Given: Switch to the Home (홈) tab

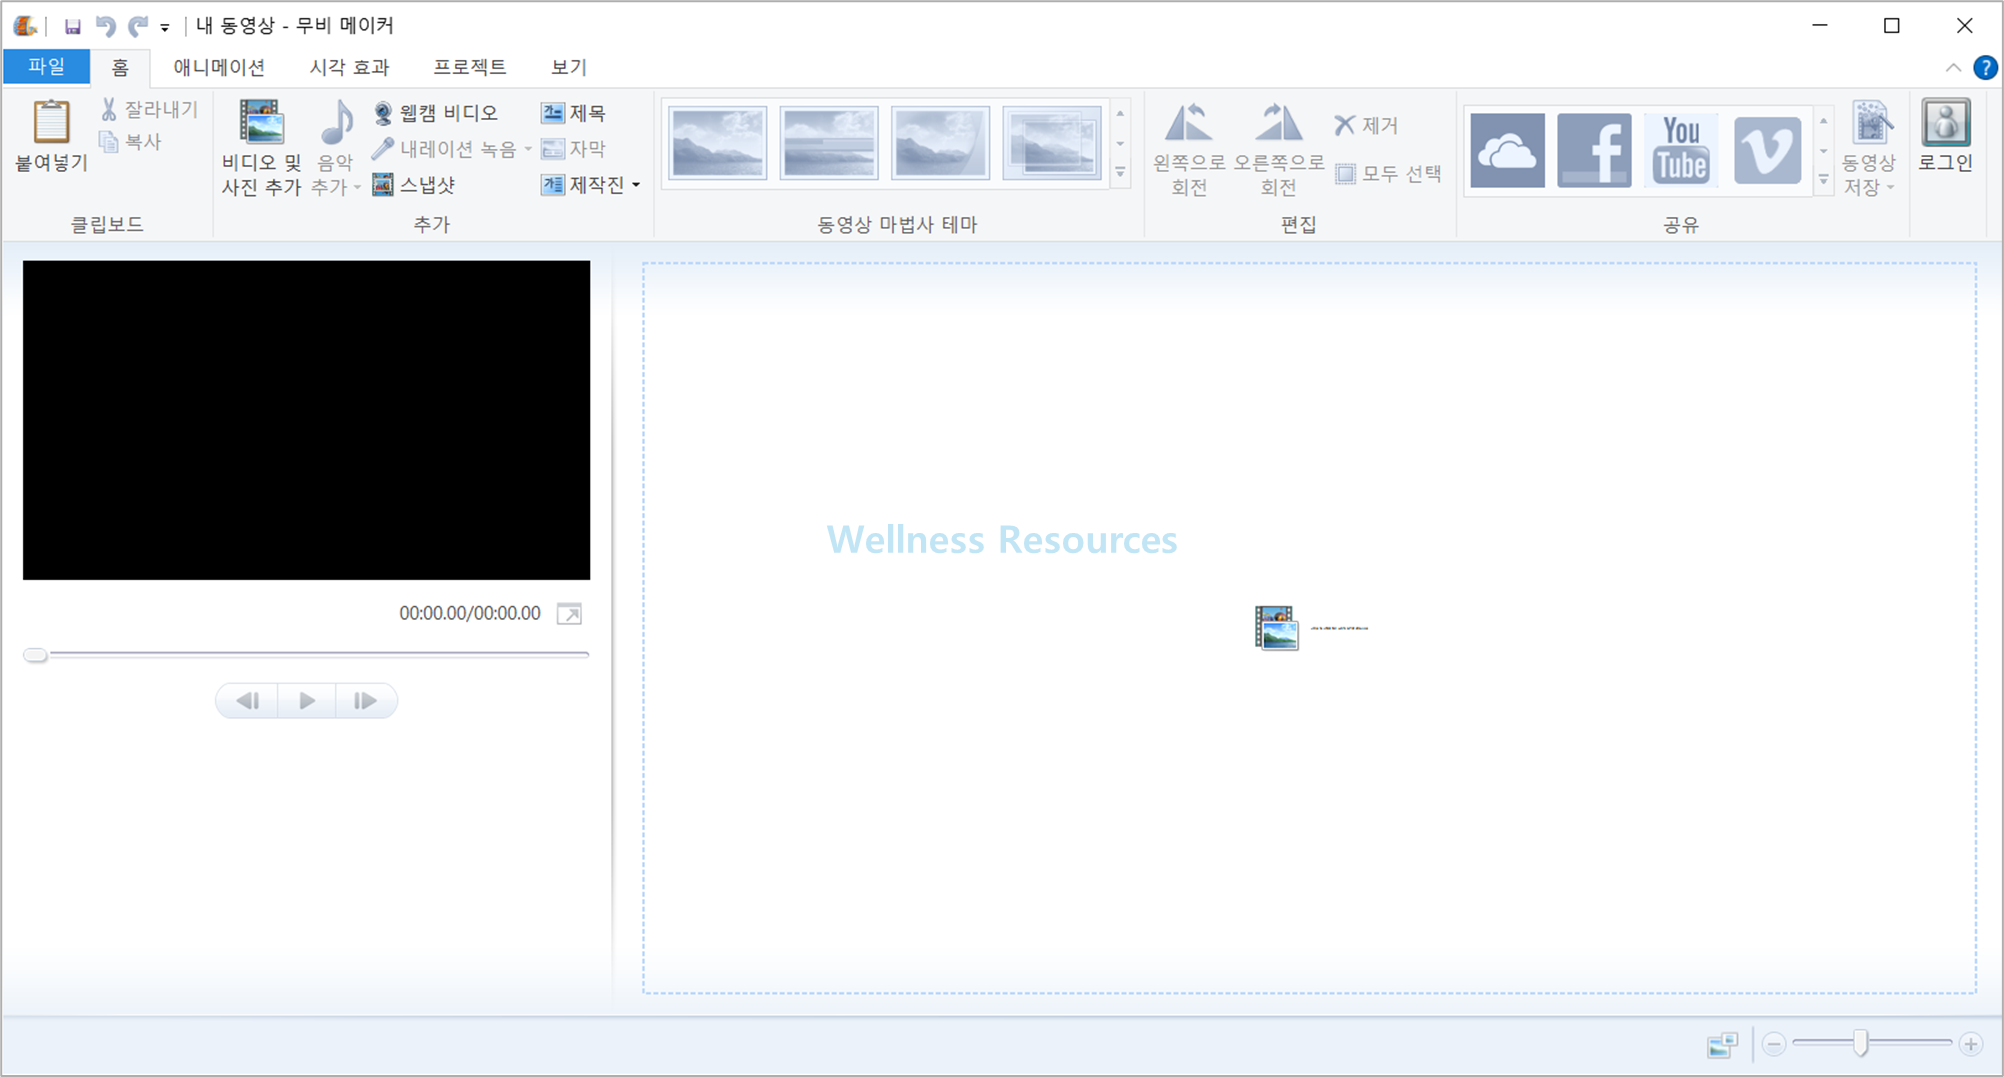Looking at the screenshot, I should [x=120, y=67].
